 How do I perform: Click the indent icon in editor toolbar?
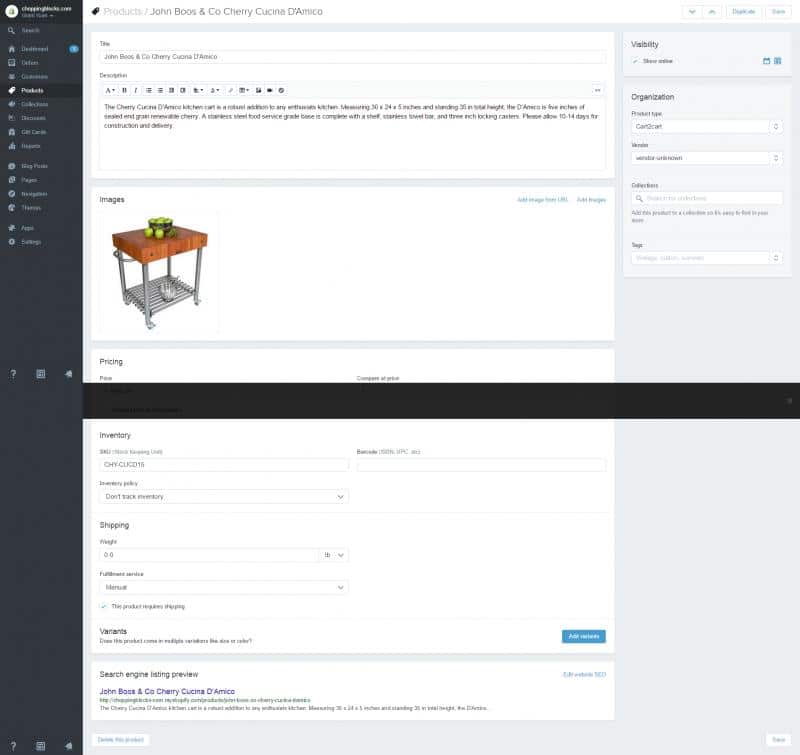[x=183, y=90]
